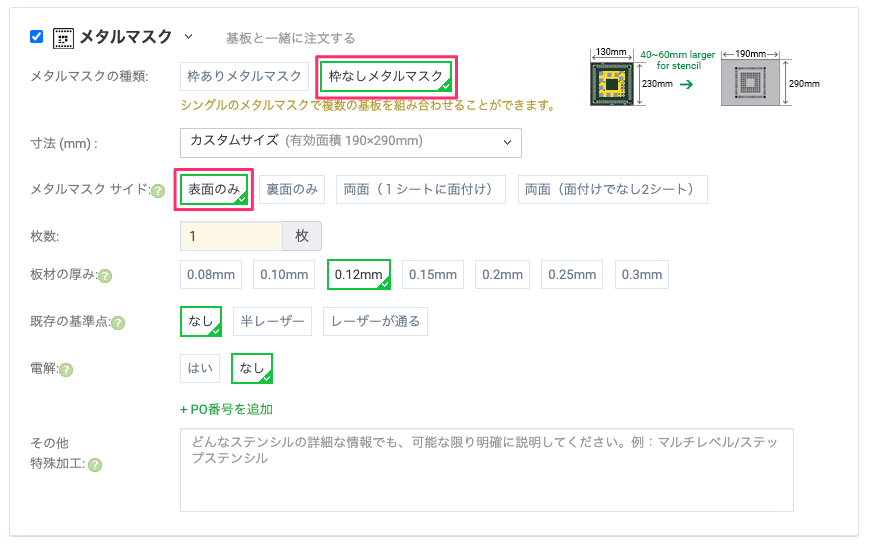Click help icon beside 板材の厚み
Image resolution: width=870 pixels, height=545 pixels.
point(105,276)
